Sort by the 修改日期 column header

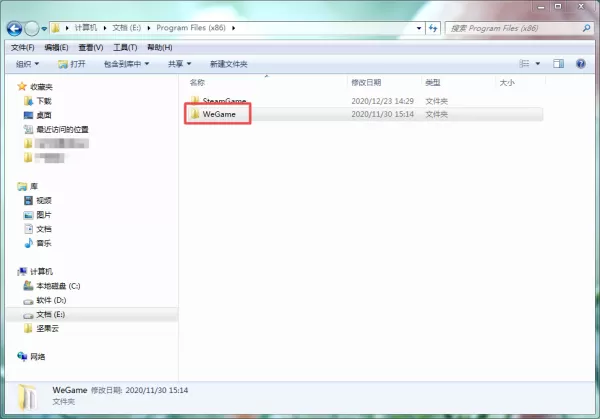point(366,82)
